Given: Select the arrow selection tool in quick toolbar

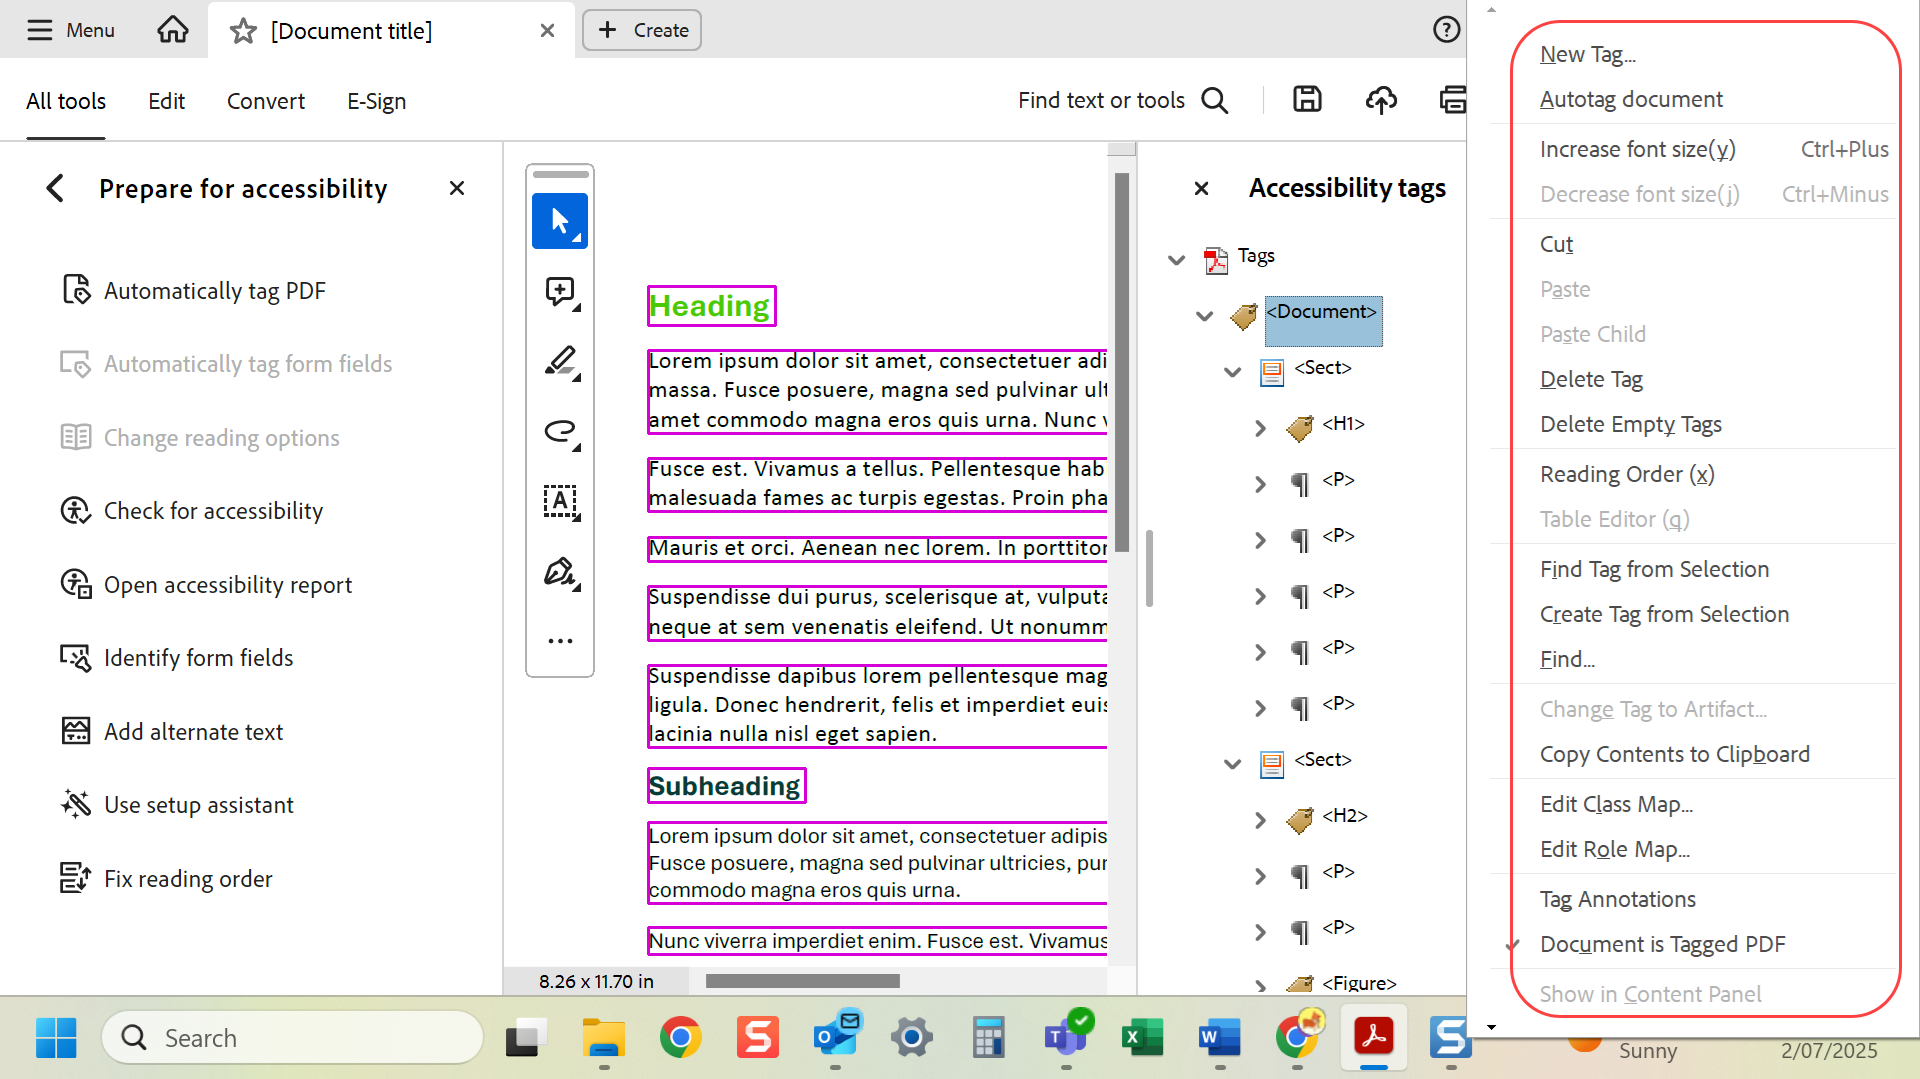Looking at the screenshot, I should (x=560, y=221).
